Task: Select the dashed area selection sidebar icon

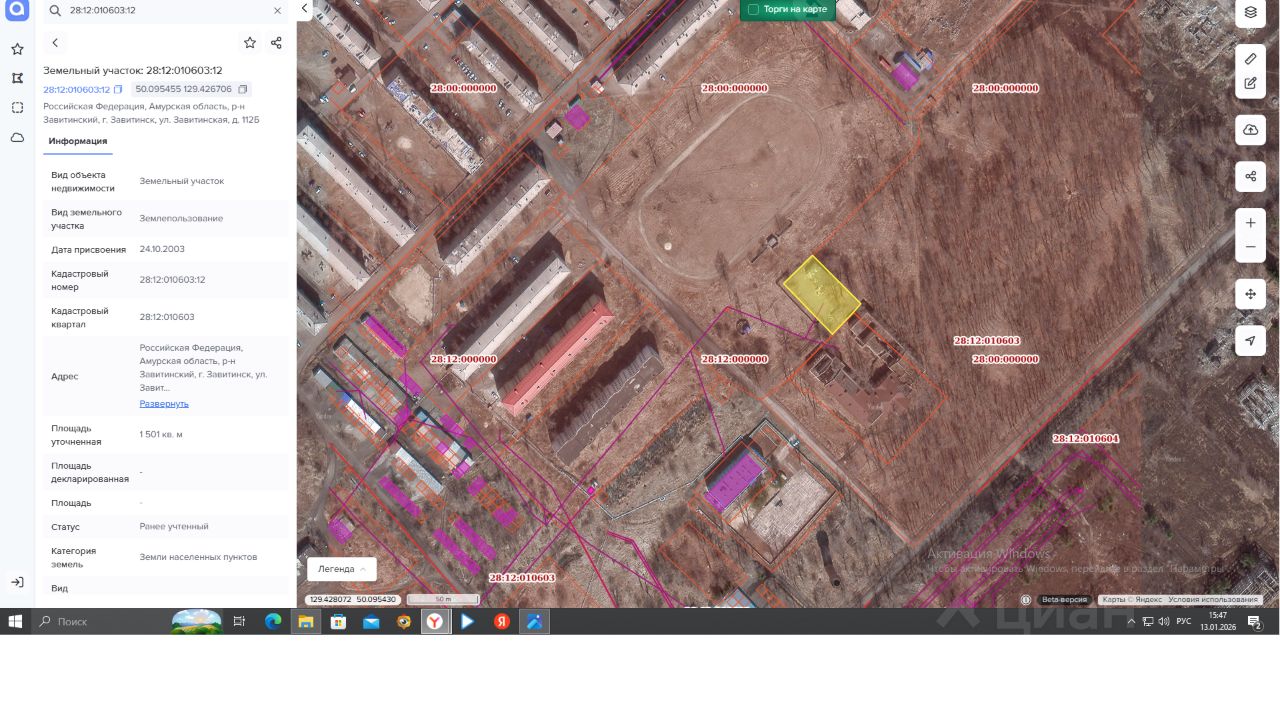Action: [x=17, y=108]
